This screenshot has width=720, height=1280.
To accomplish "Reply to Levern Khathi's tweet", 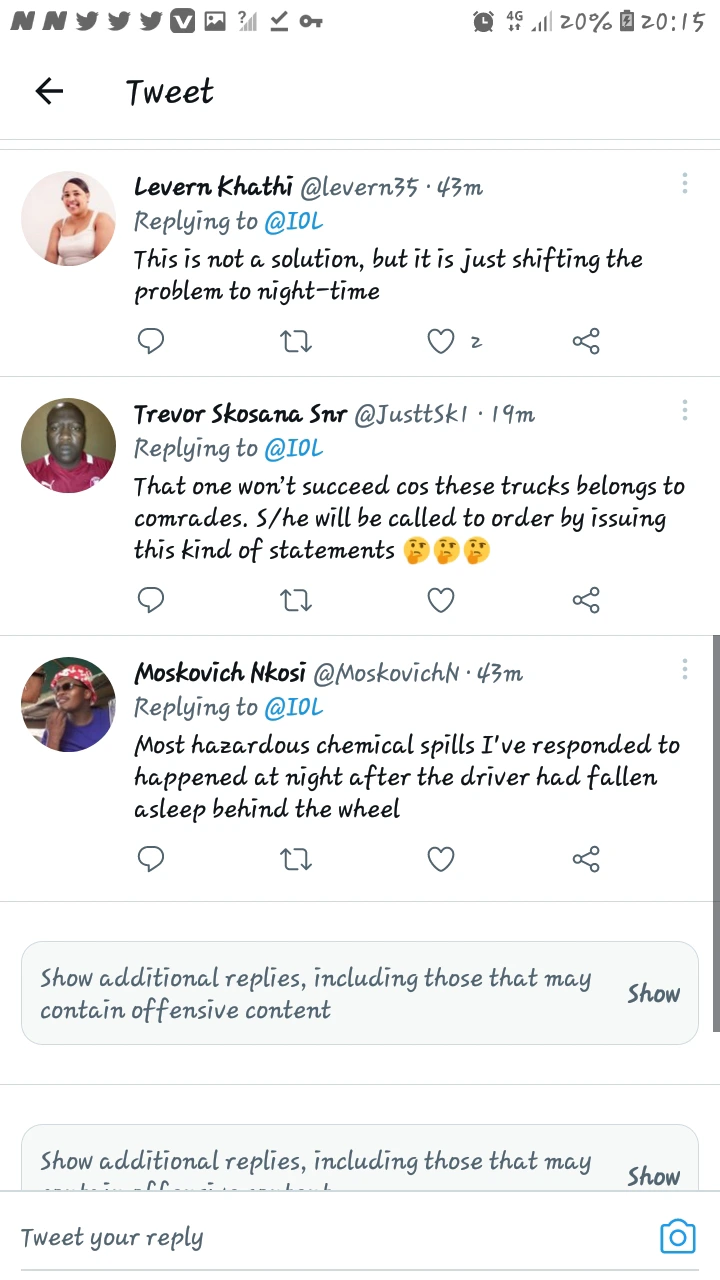I will pos(150,342).
